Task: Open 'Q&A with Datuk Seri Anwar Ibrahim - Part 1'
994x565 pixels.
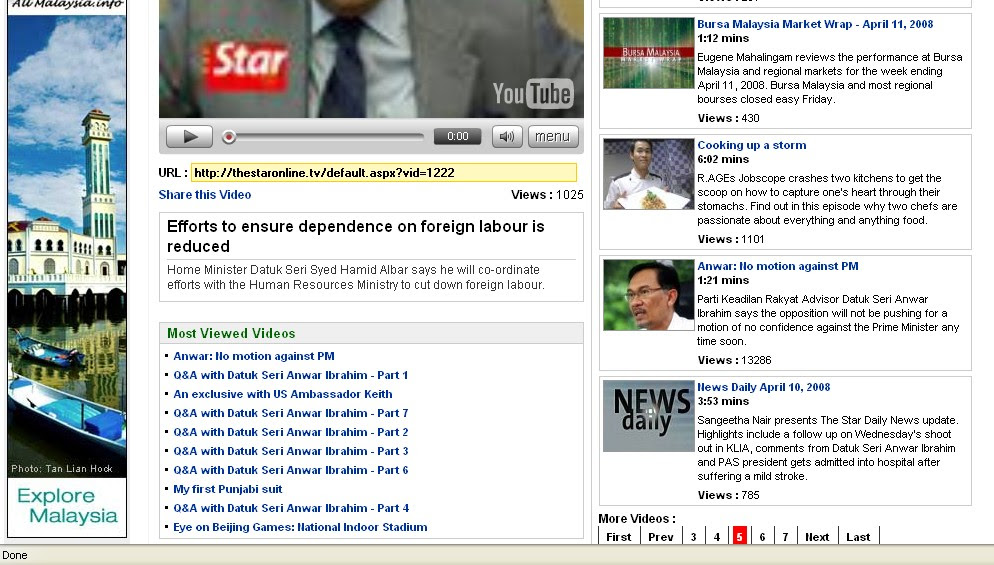Action: pyautogui.click(x=290, y=375)
